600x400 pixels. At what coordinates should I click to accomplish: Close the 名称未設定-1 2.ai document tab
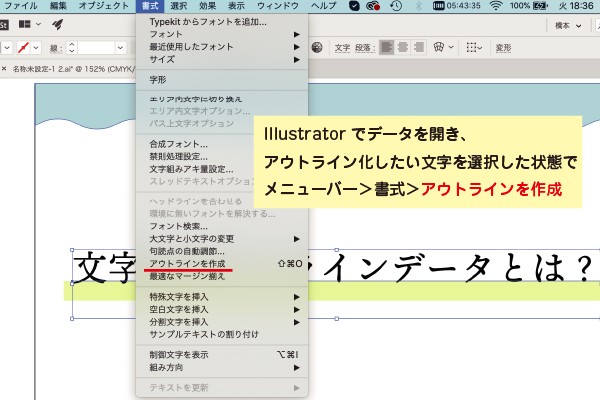tap(4, 69)
